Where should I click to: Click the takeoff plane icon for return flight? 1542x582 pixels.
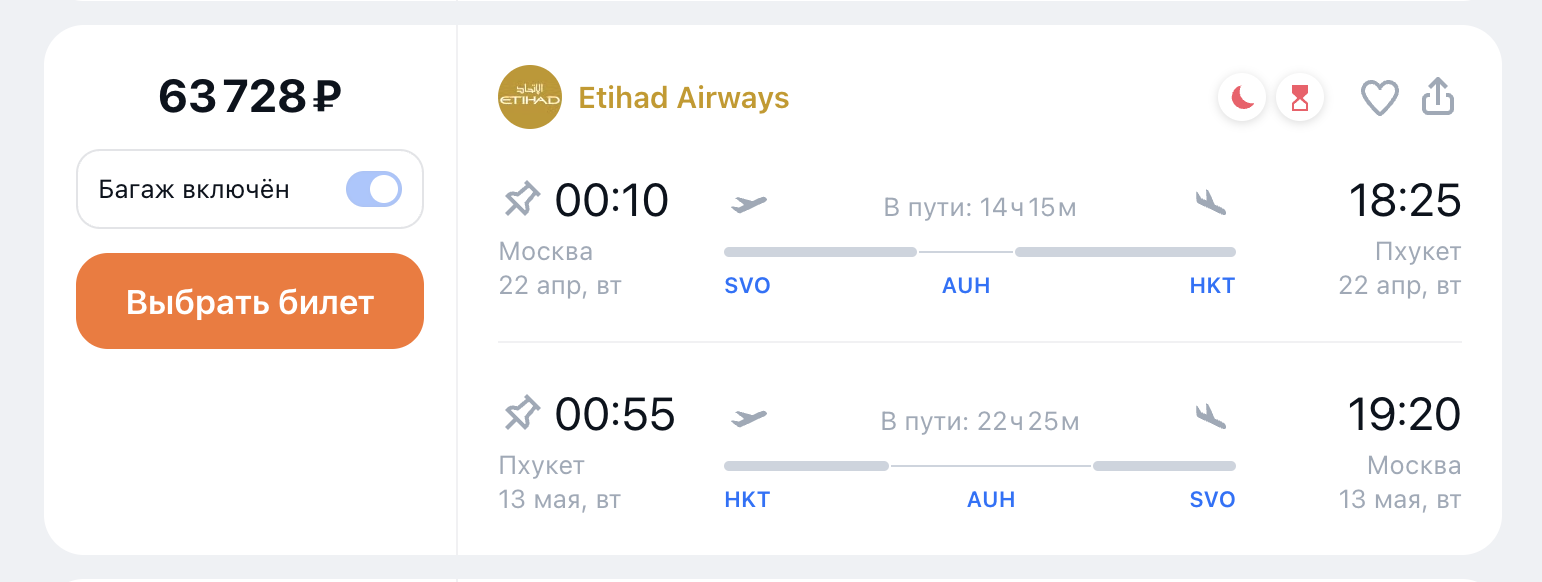pos(749,417)
